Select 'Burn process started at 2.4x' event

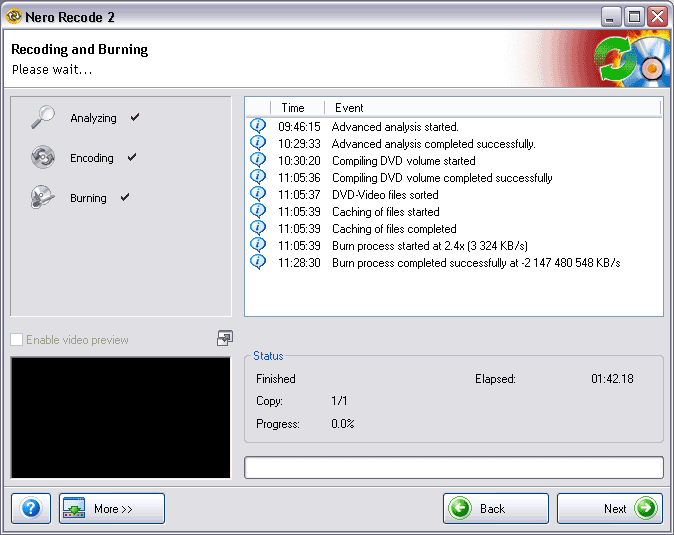[430, 246]
